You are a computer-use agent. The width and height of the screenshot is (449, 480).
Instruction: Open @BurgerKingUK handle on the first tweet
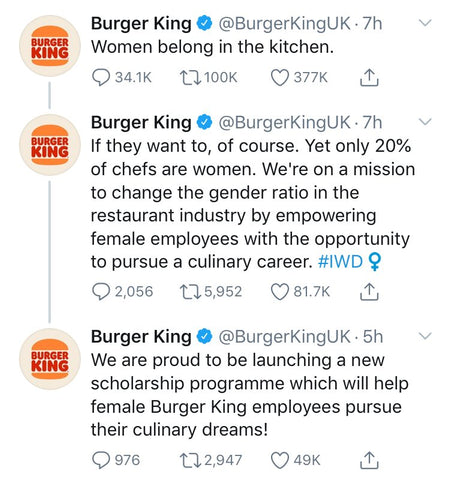(x=284, y=24)
